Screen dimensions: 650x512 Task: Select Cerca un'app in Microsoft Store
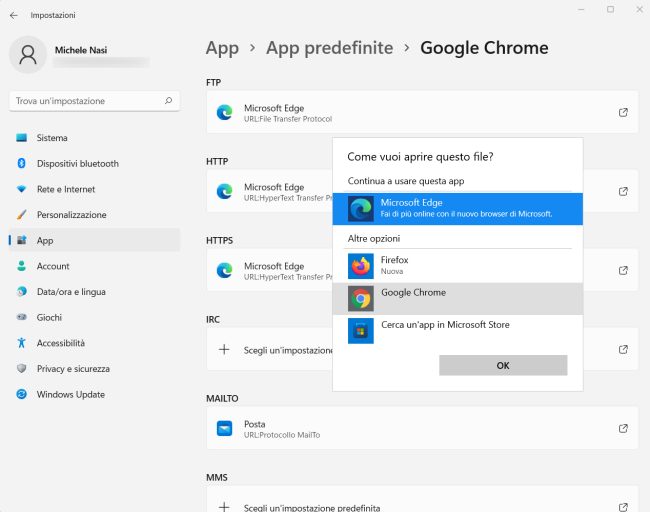[x=458, y=331]
